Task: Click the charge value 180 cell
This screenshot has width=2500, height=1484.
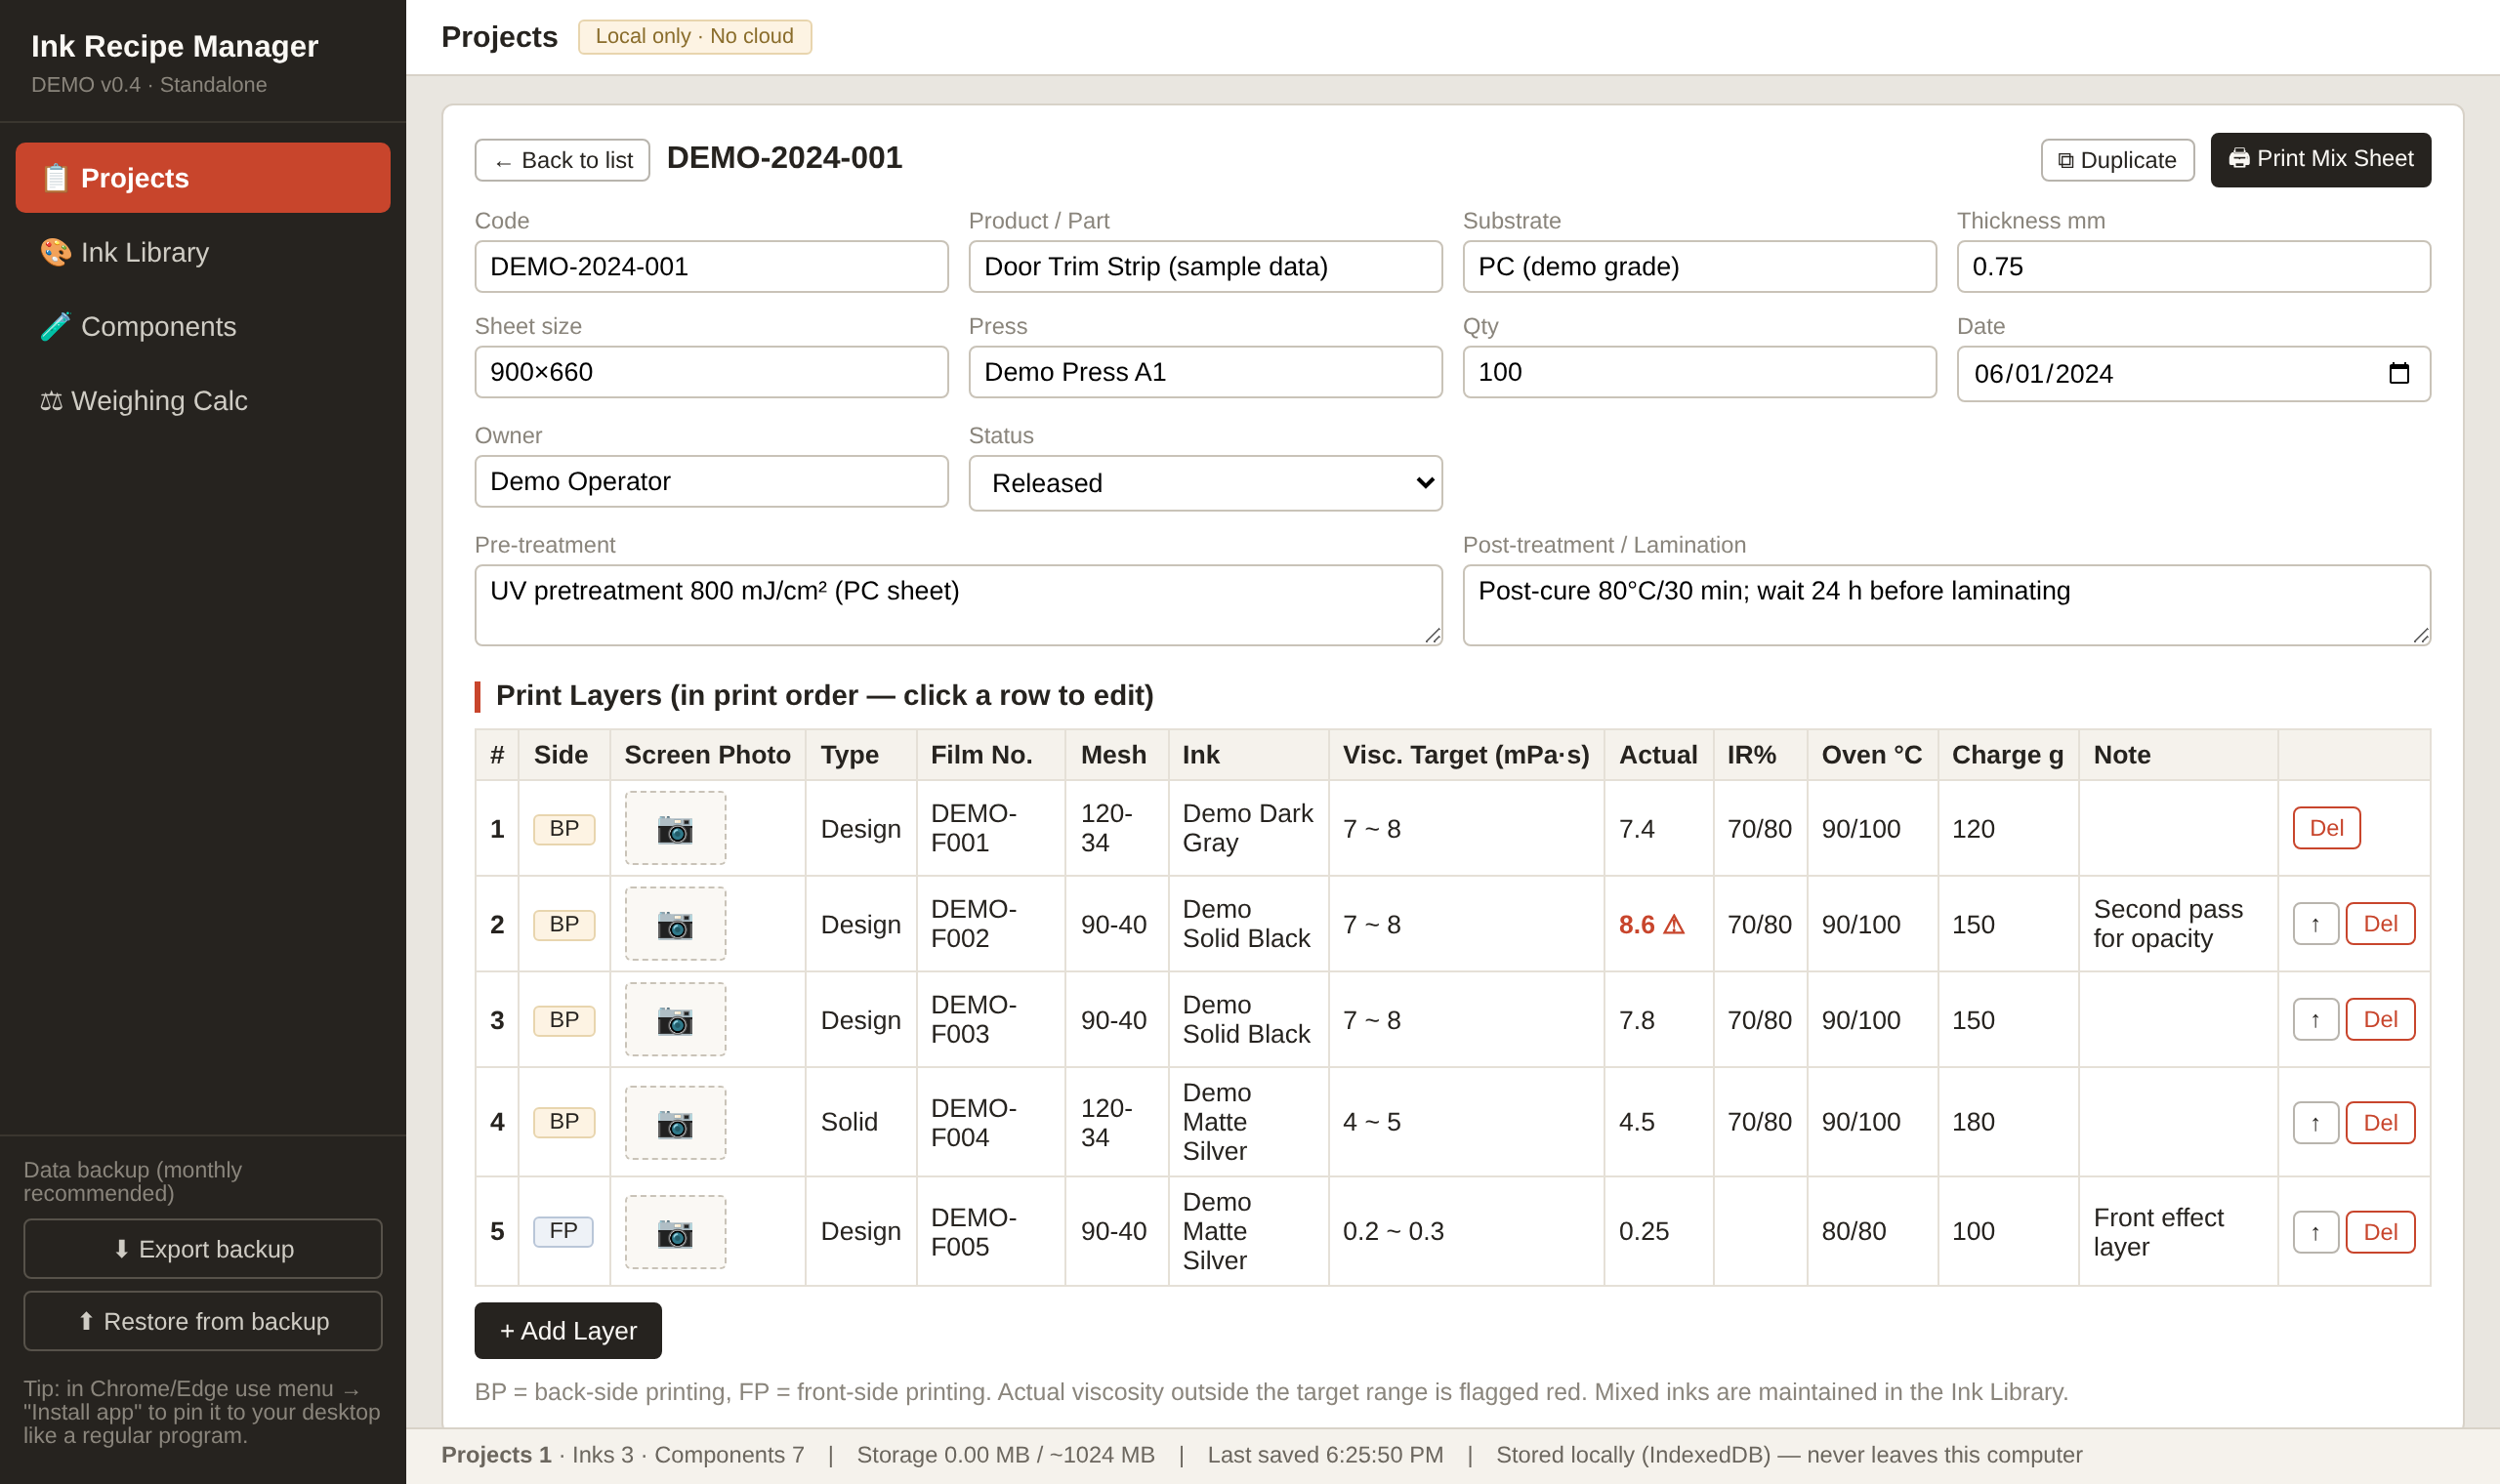Action: pos(2007,1122)
